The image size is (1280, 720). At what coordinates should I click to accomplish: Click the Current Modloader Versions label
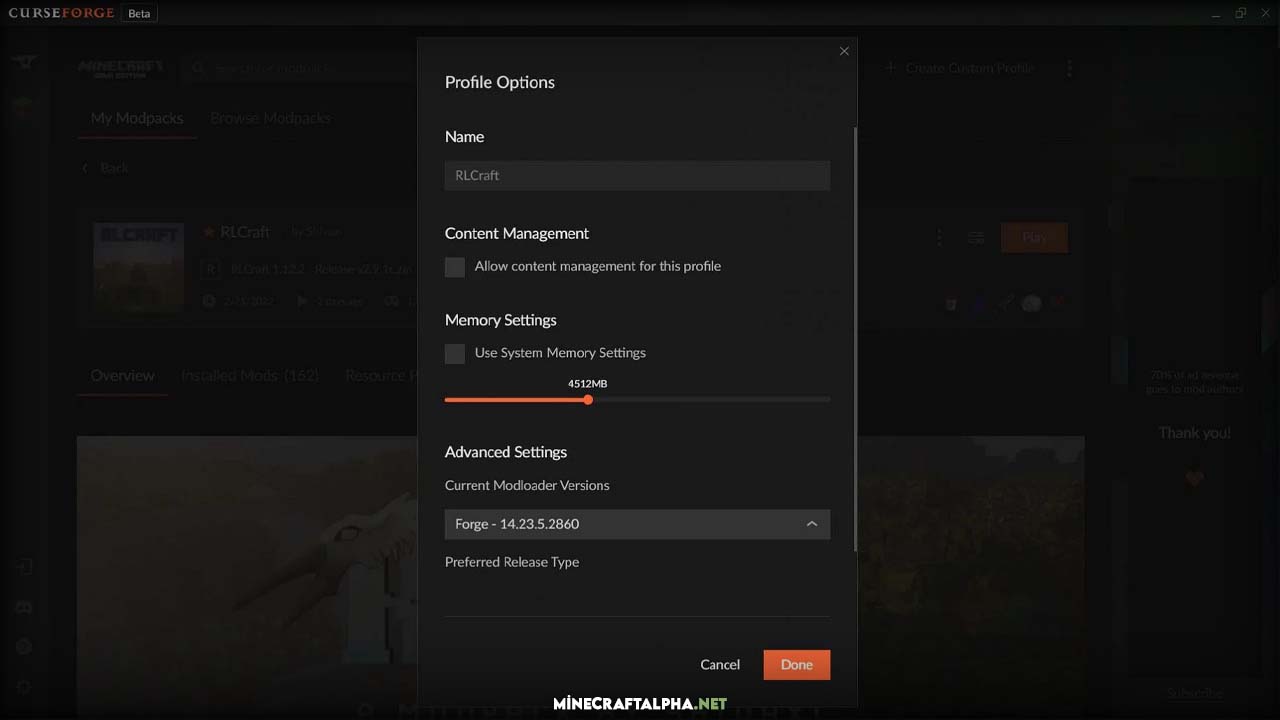click(x=527, y=485)
